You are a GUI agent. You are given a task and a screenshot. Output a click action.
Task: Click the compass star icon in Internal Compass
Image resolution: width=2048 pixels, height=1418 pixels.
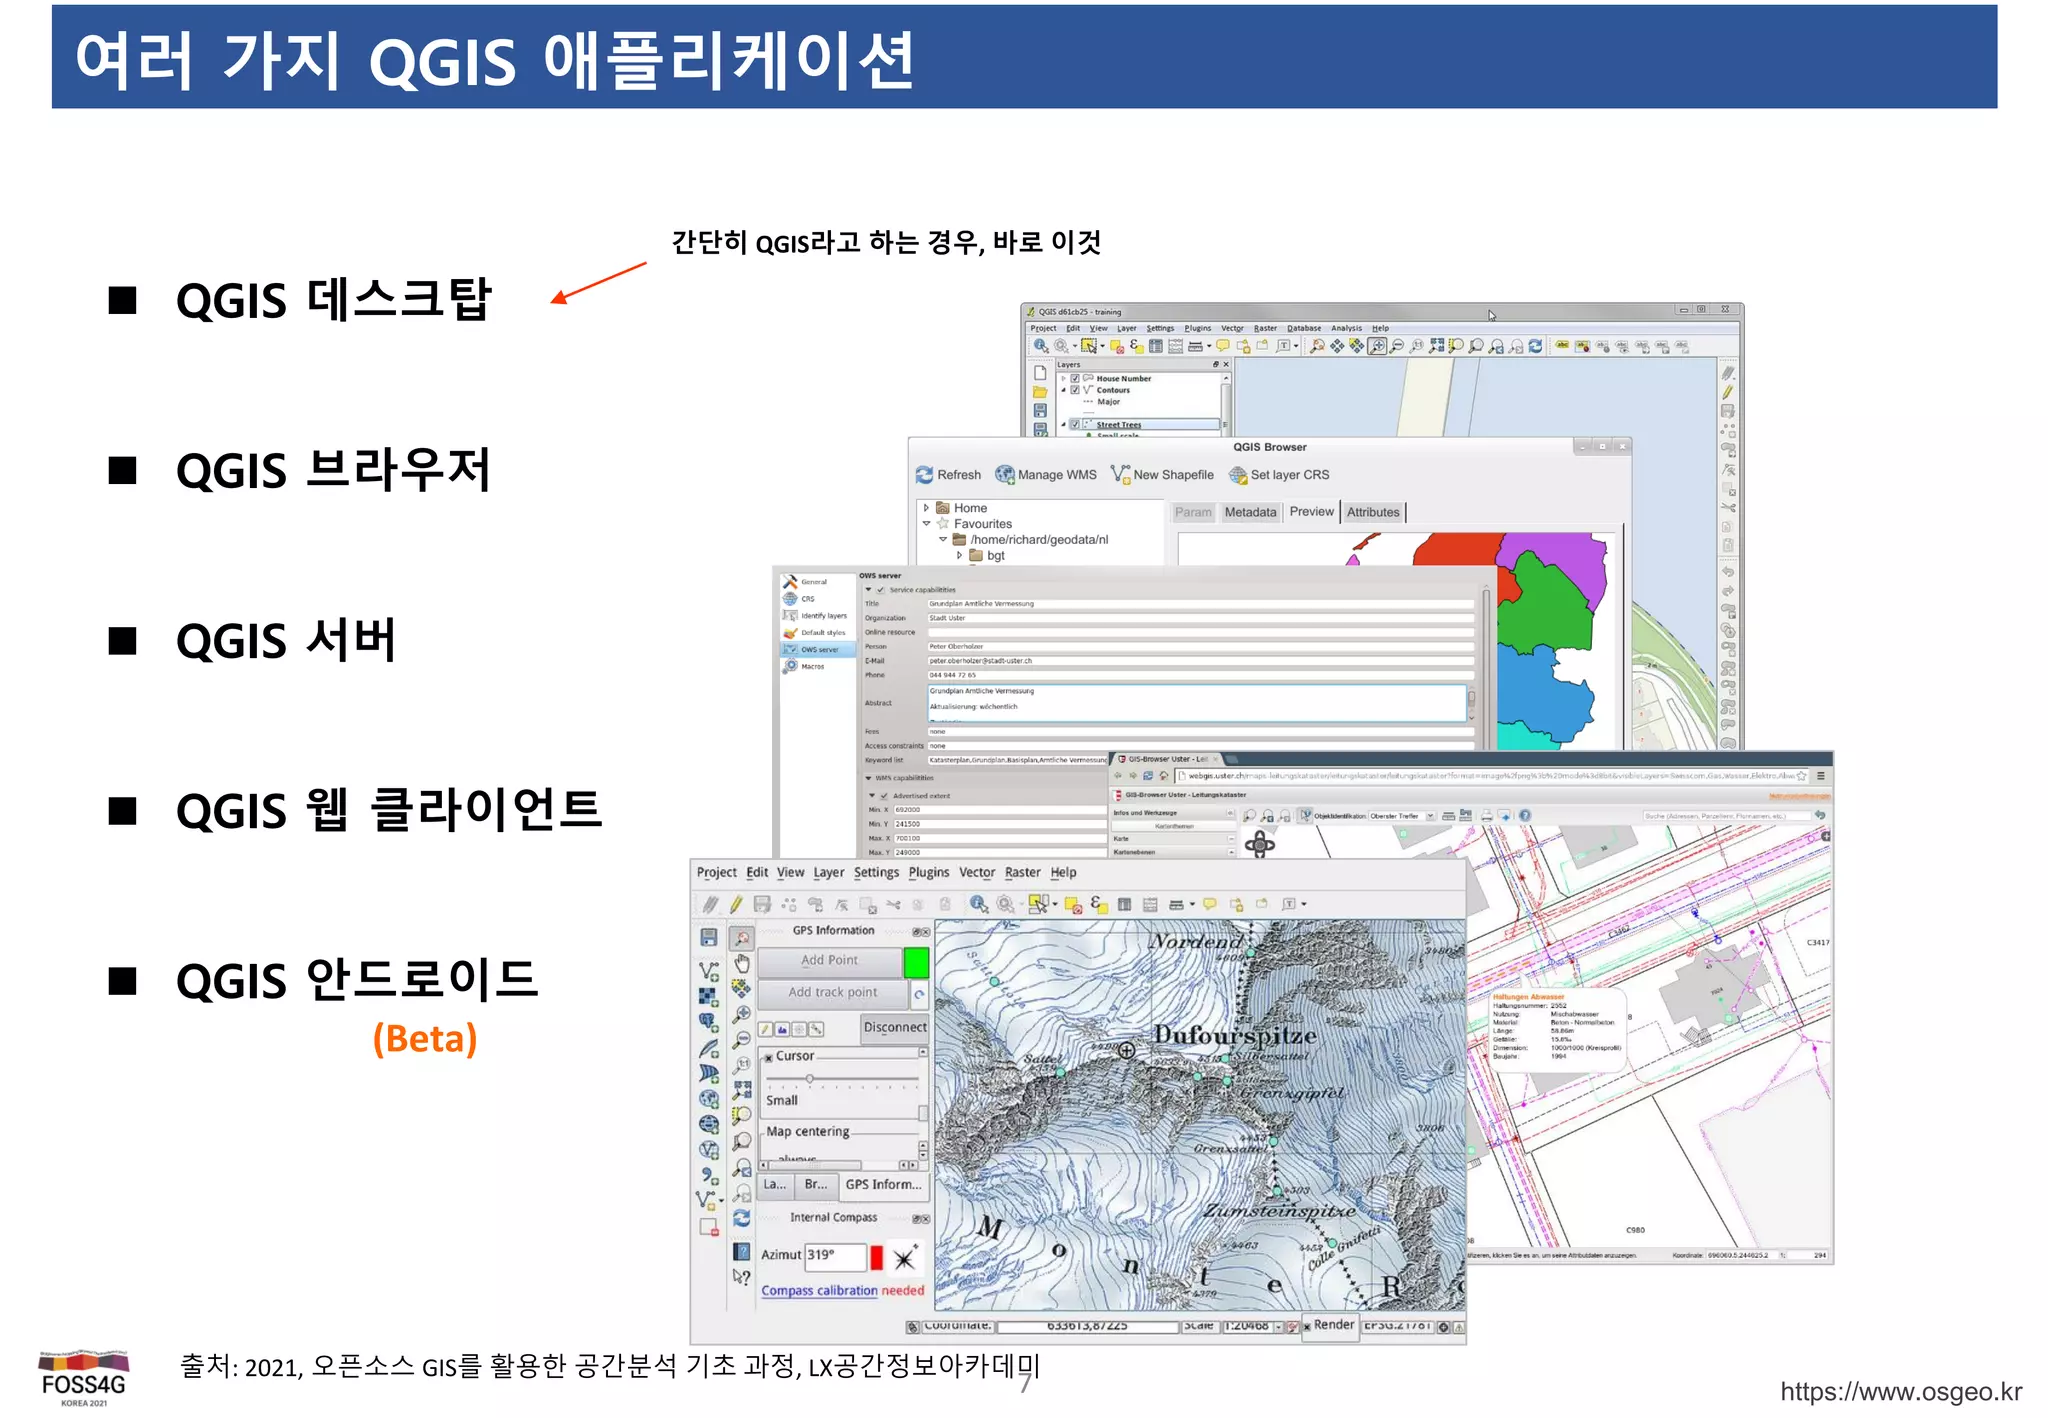(904, 1258)
